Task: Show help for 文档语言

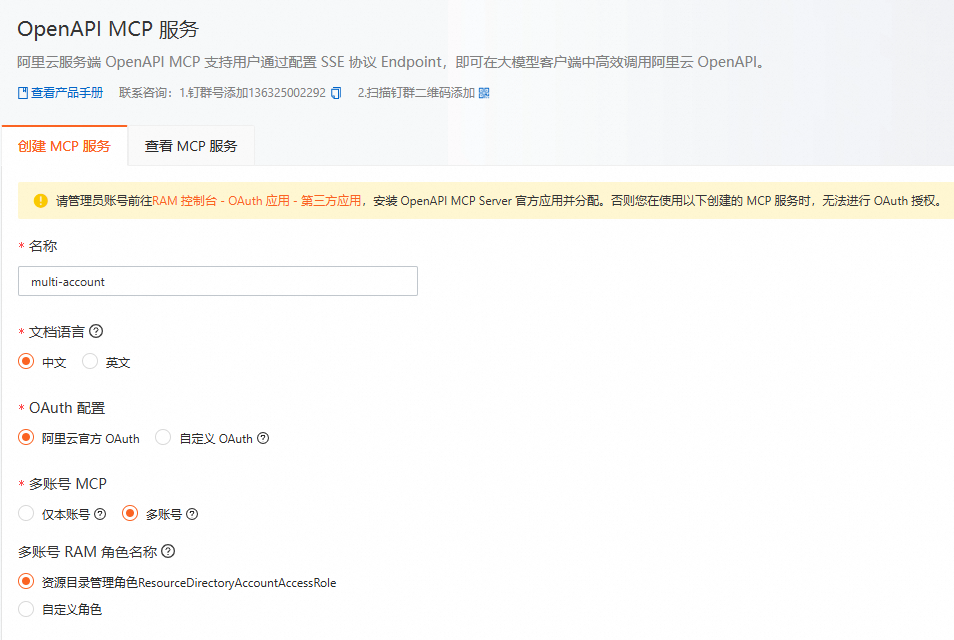Action: click(96, 332)
